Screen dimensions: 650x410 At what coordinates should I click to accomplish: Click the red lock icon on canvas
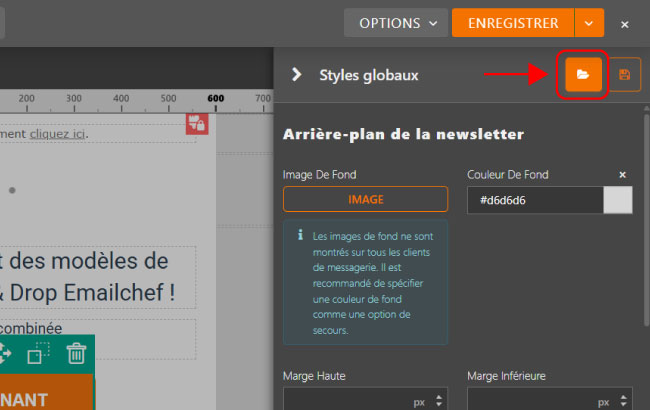(x=197, y=123)
